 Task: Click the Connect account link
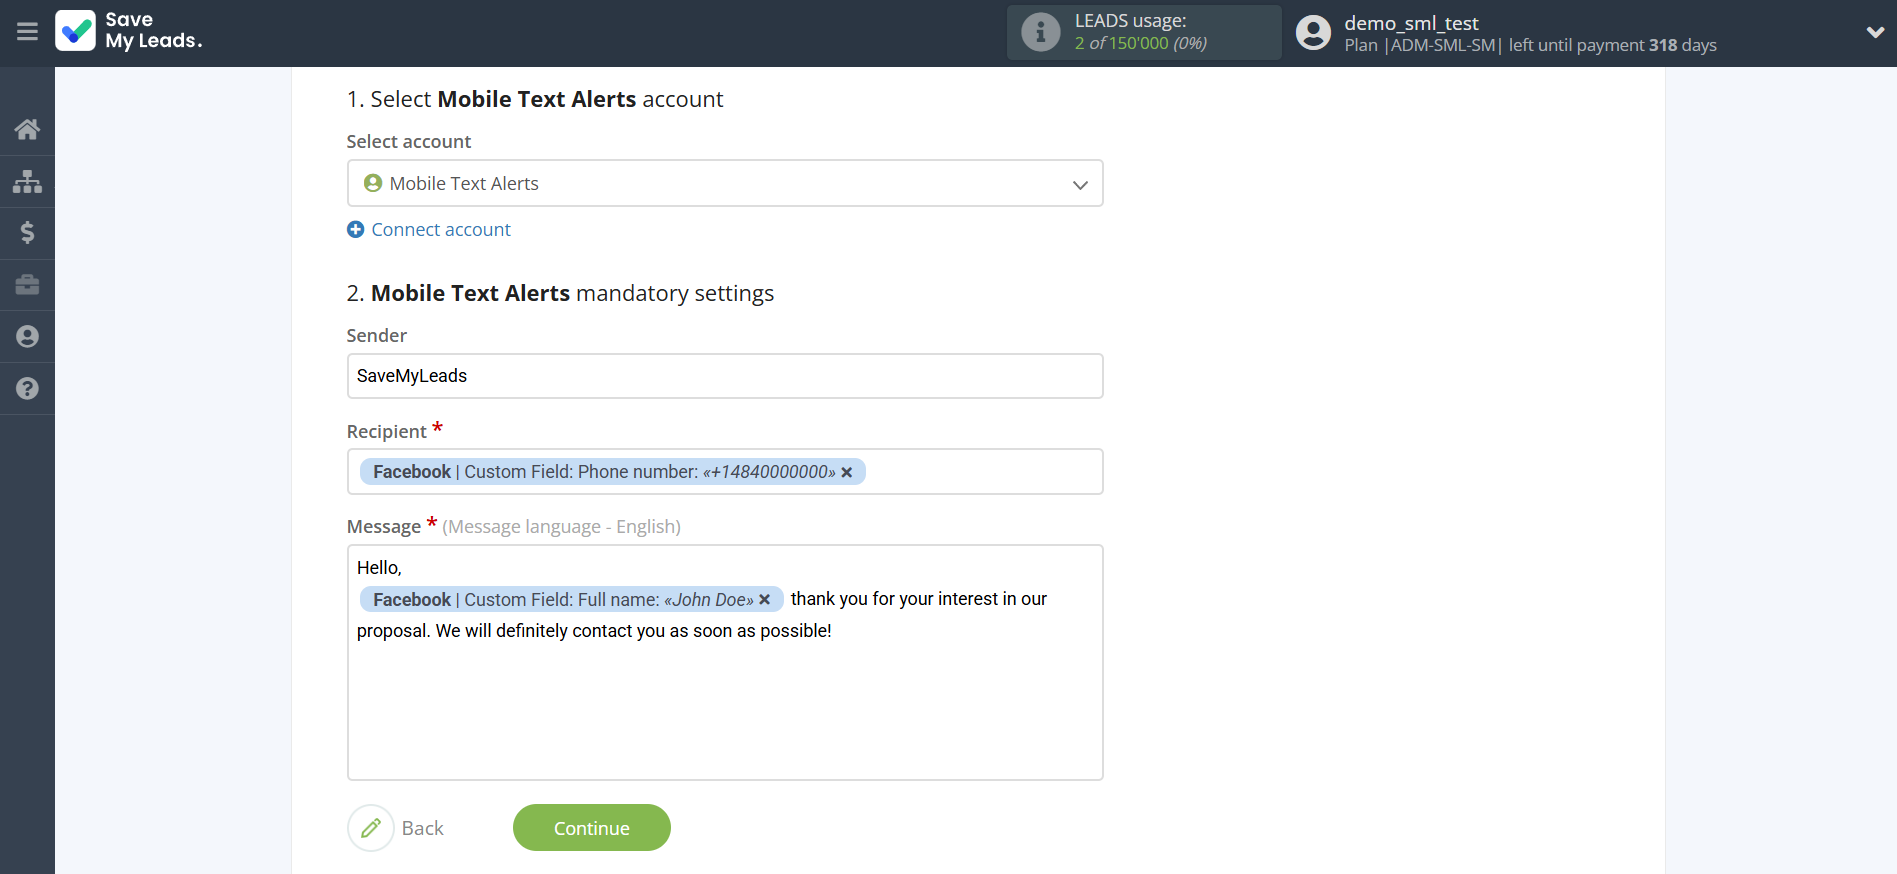(441, 230)
